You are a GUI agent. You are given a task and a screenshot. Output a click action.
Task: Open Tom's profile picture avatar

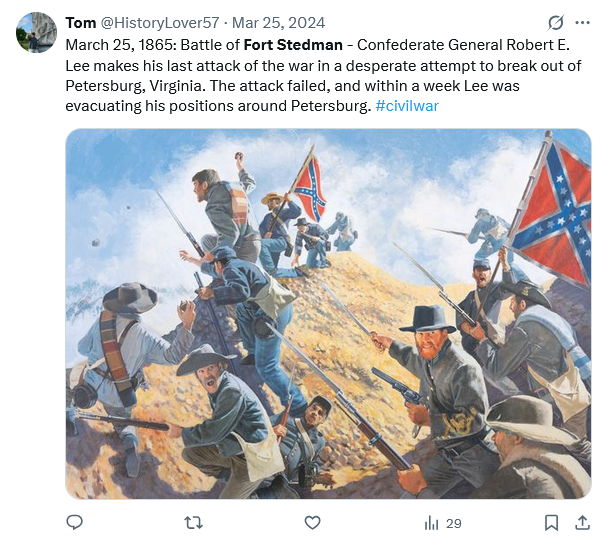point(36,33)
